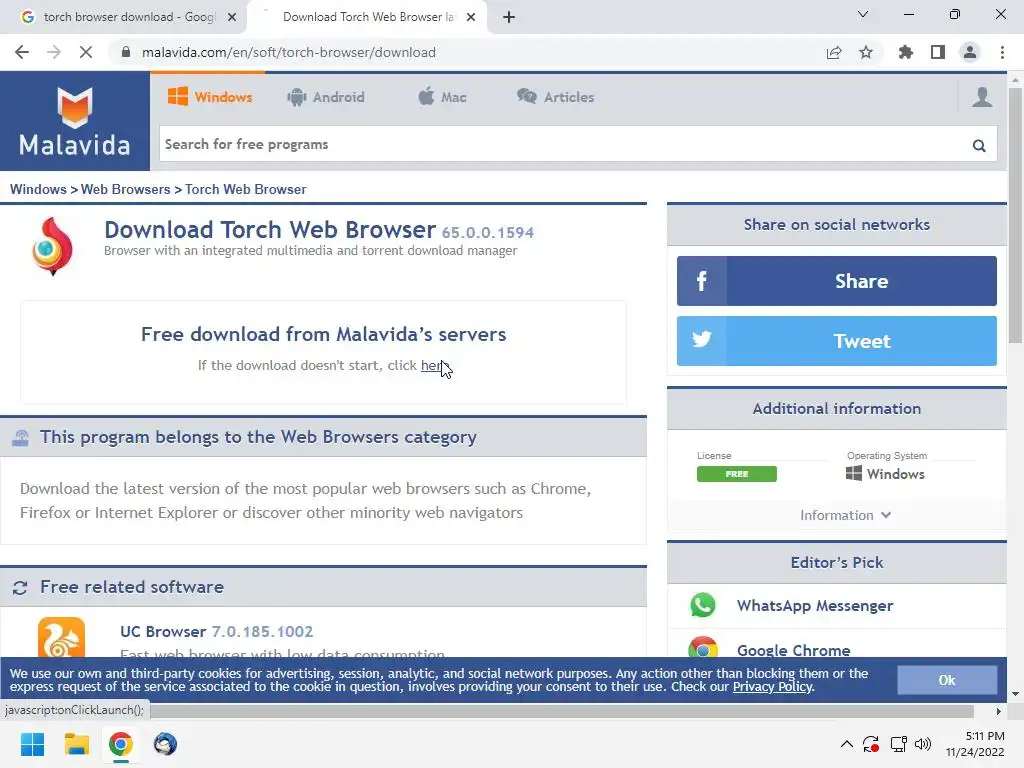This screenshot has height=768, width=1024.
Task: Bookmark this page with star
Action: (x=866, y=52)
